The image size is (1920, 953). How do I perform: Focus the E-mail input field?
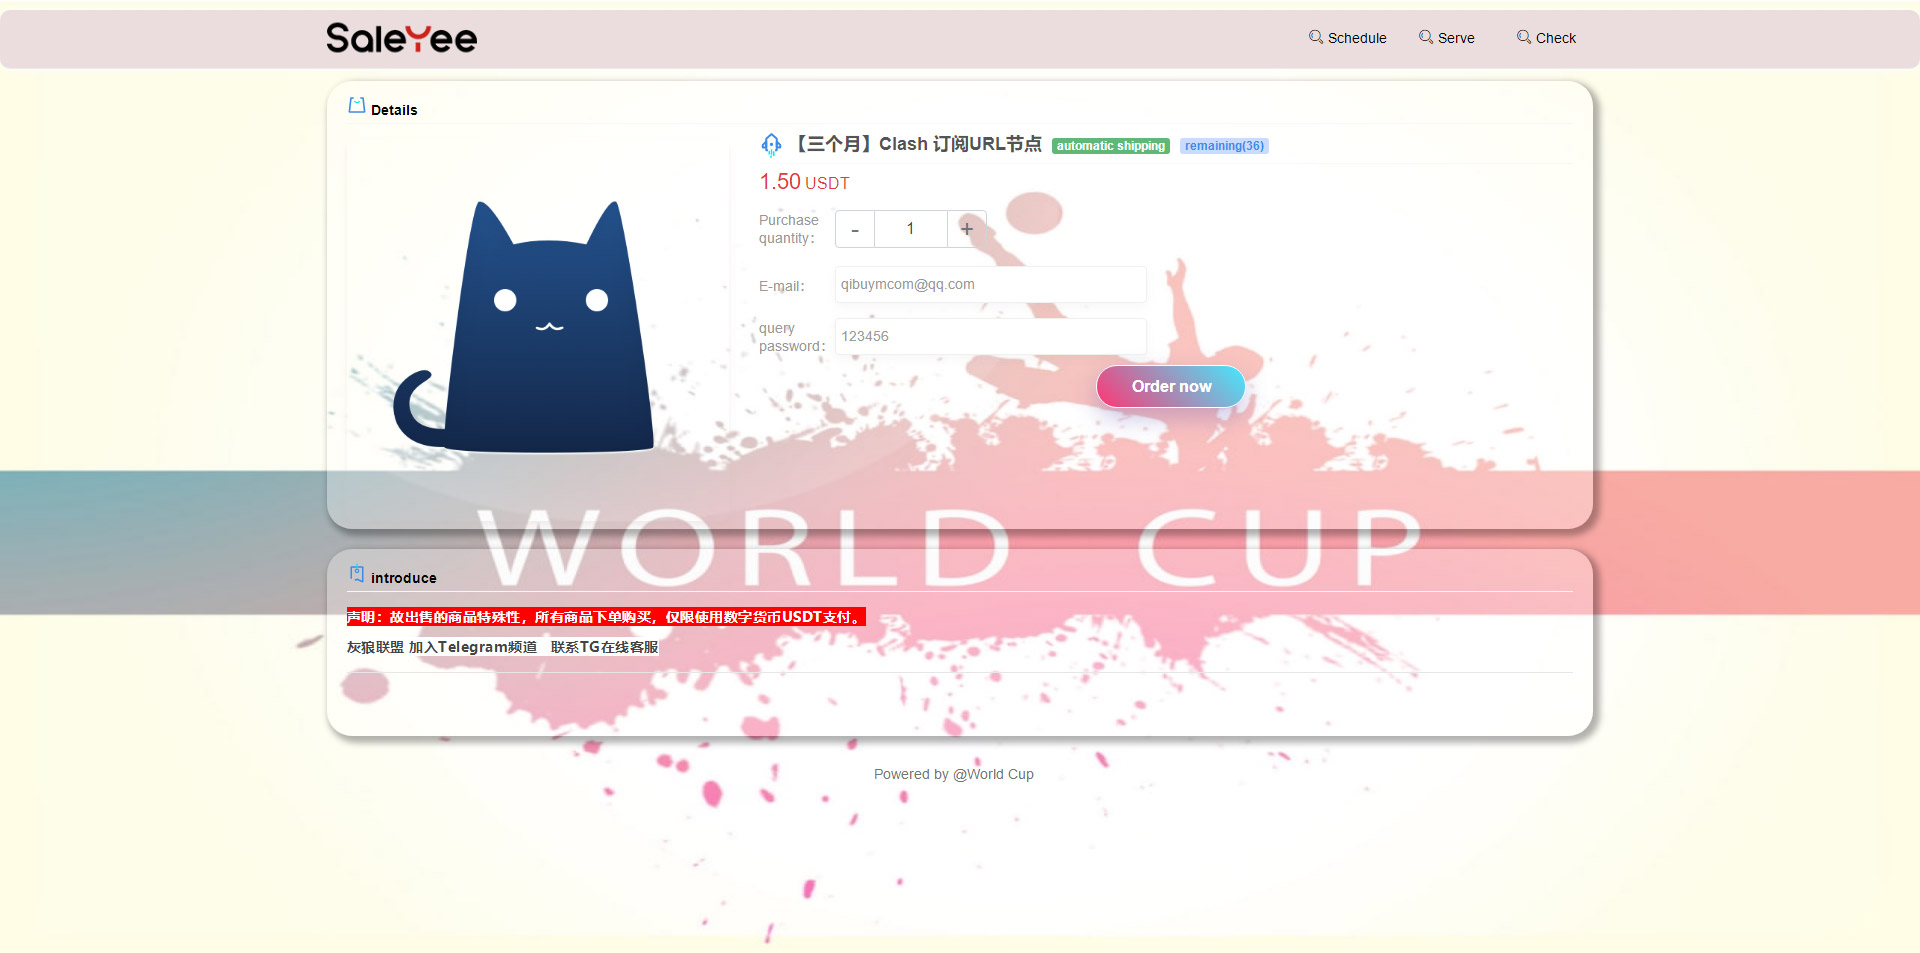(x=991, y=285)
